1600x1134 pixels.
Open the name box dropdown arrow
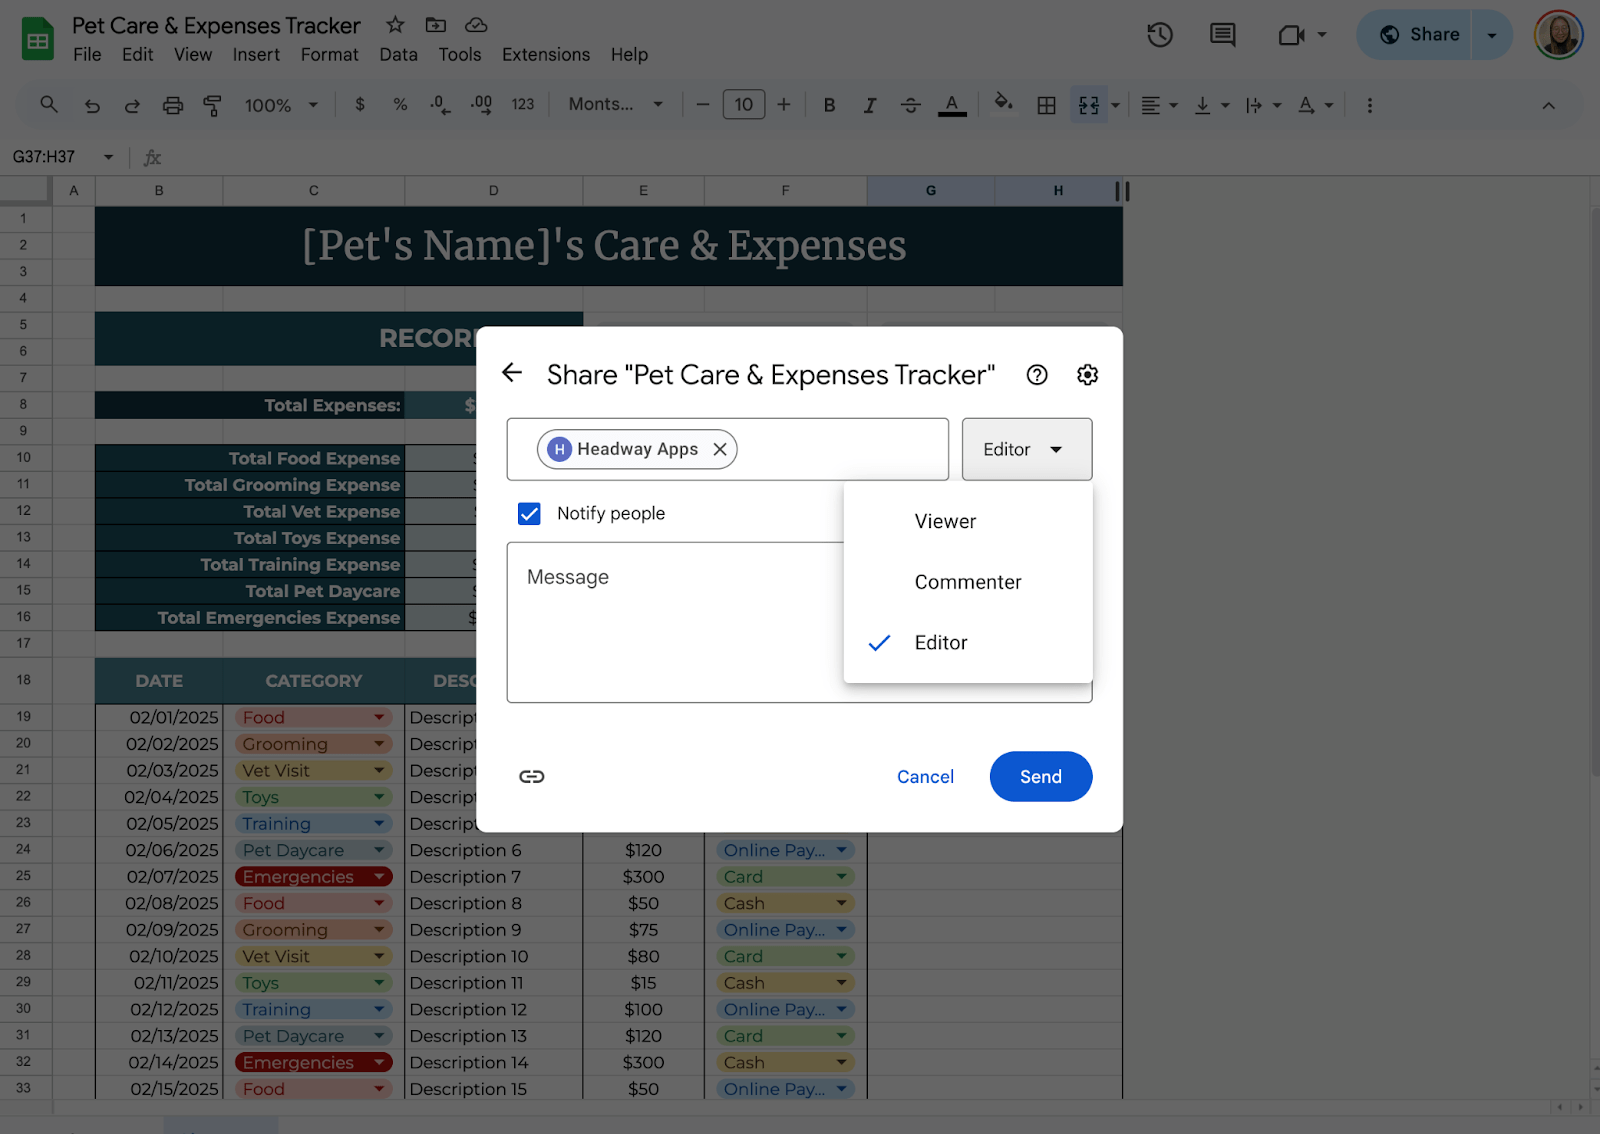coord(108,157)
